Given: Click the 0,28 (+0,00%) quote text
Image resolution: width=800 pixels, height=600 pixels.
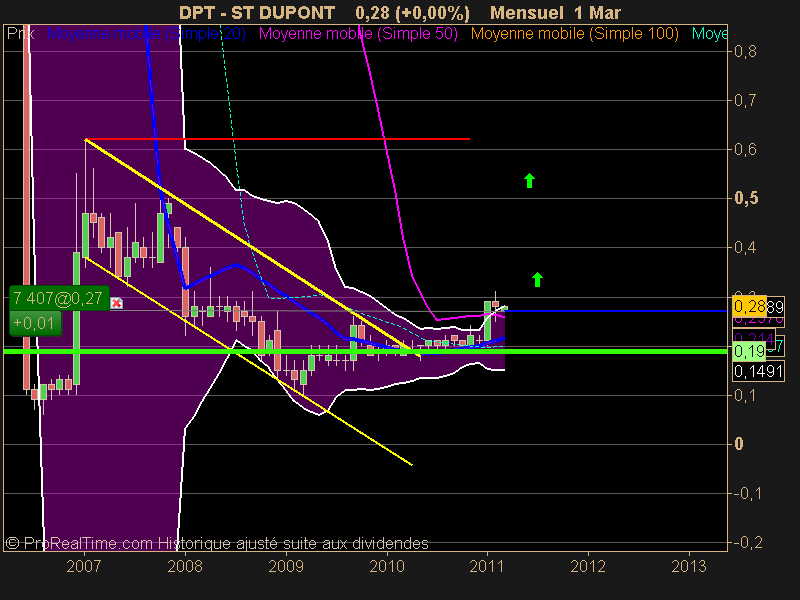Looking at the screenshot, I should pyautogui.click(x=412, y=13).
